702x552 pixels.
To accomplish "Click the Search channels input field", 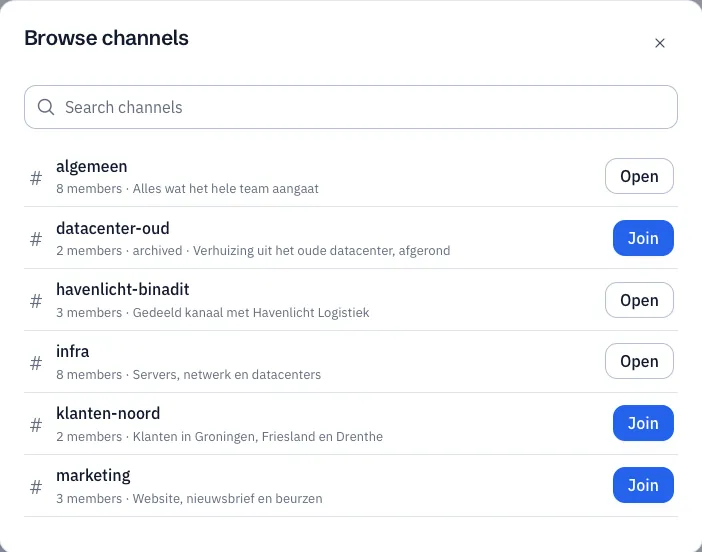I will pyautogui.click(x=351, y=107).
